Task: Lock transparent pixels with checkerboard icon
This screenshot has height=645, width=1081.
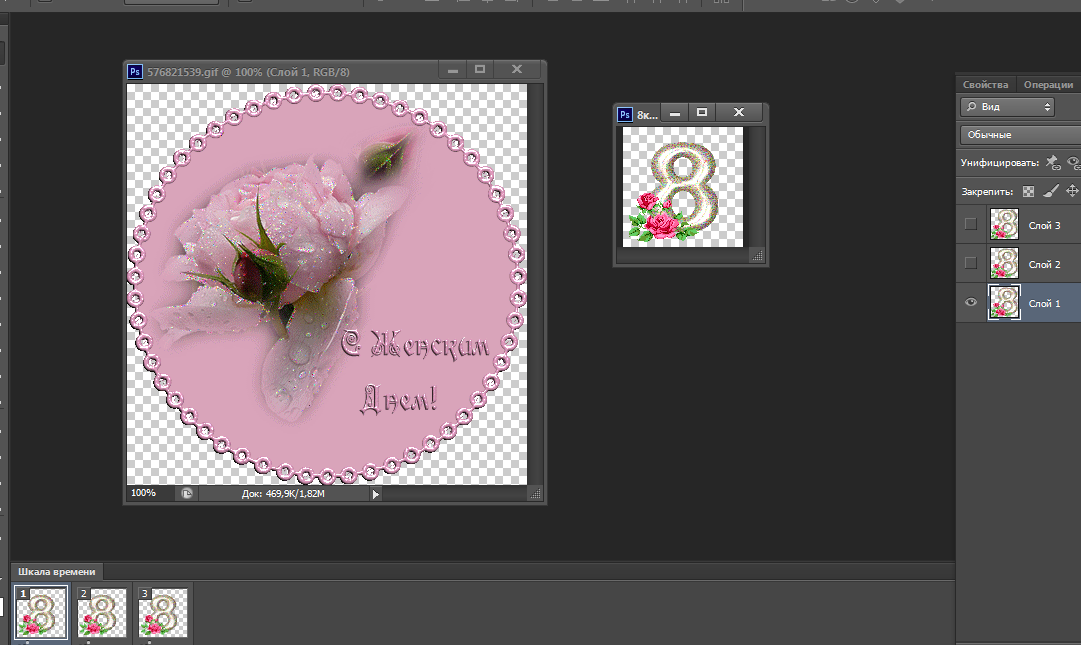Action: coord(1028,191)
